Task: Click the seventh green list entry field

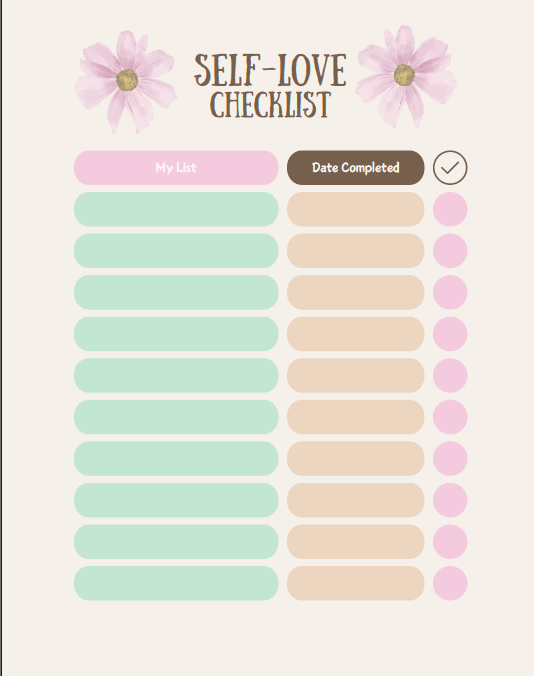Action: [176, 458]
